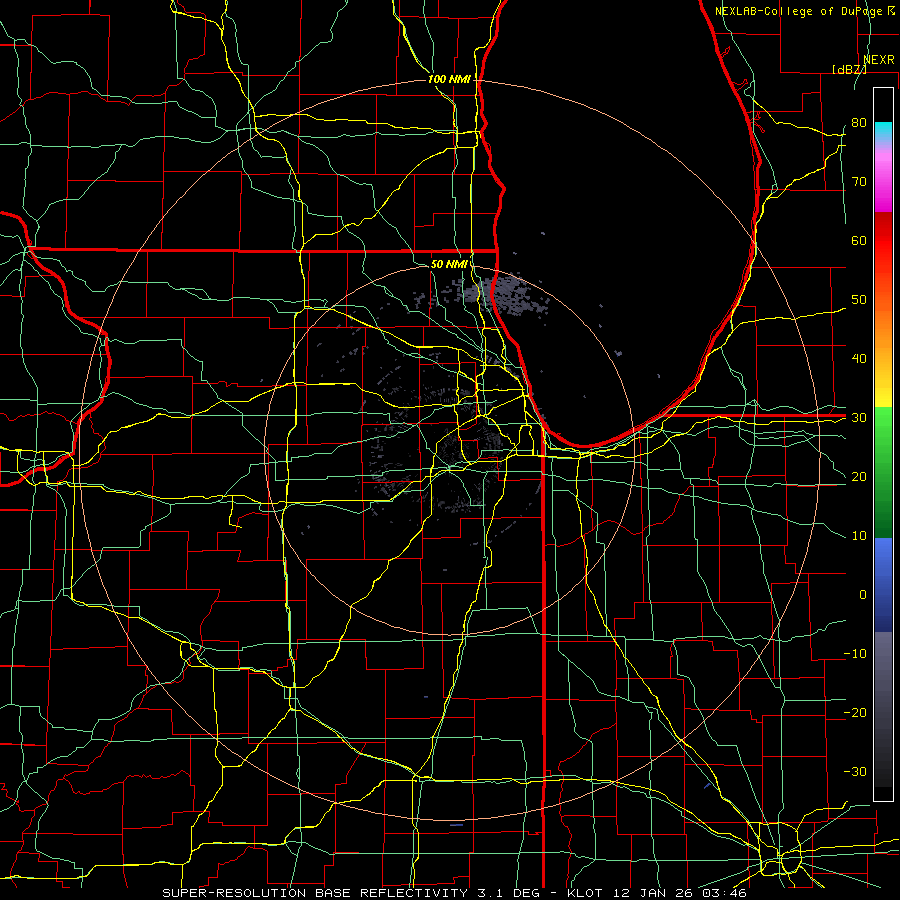This screenshot has width=900, height=900.
Task: Pick the cyan band of the color bar
Action: [883, 131]
